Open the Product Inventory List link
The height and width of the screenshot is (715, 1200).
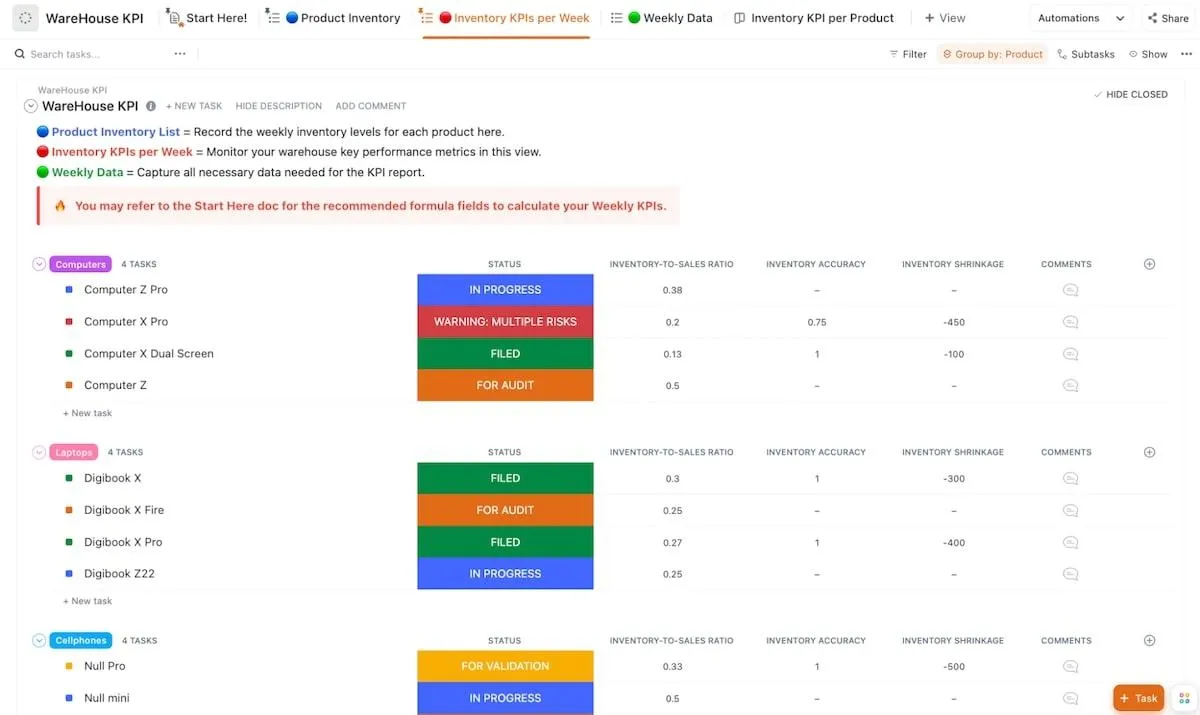(116, 132)
